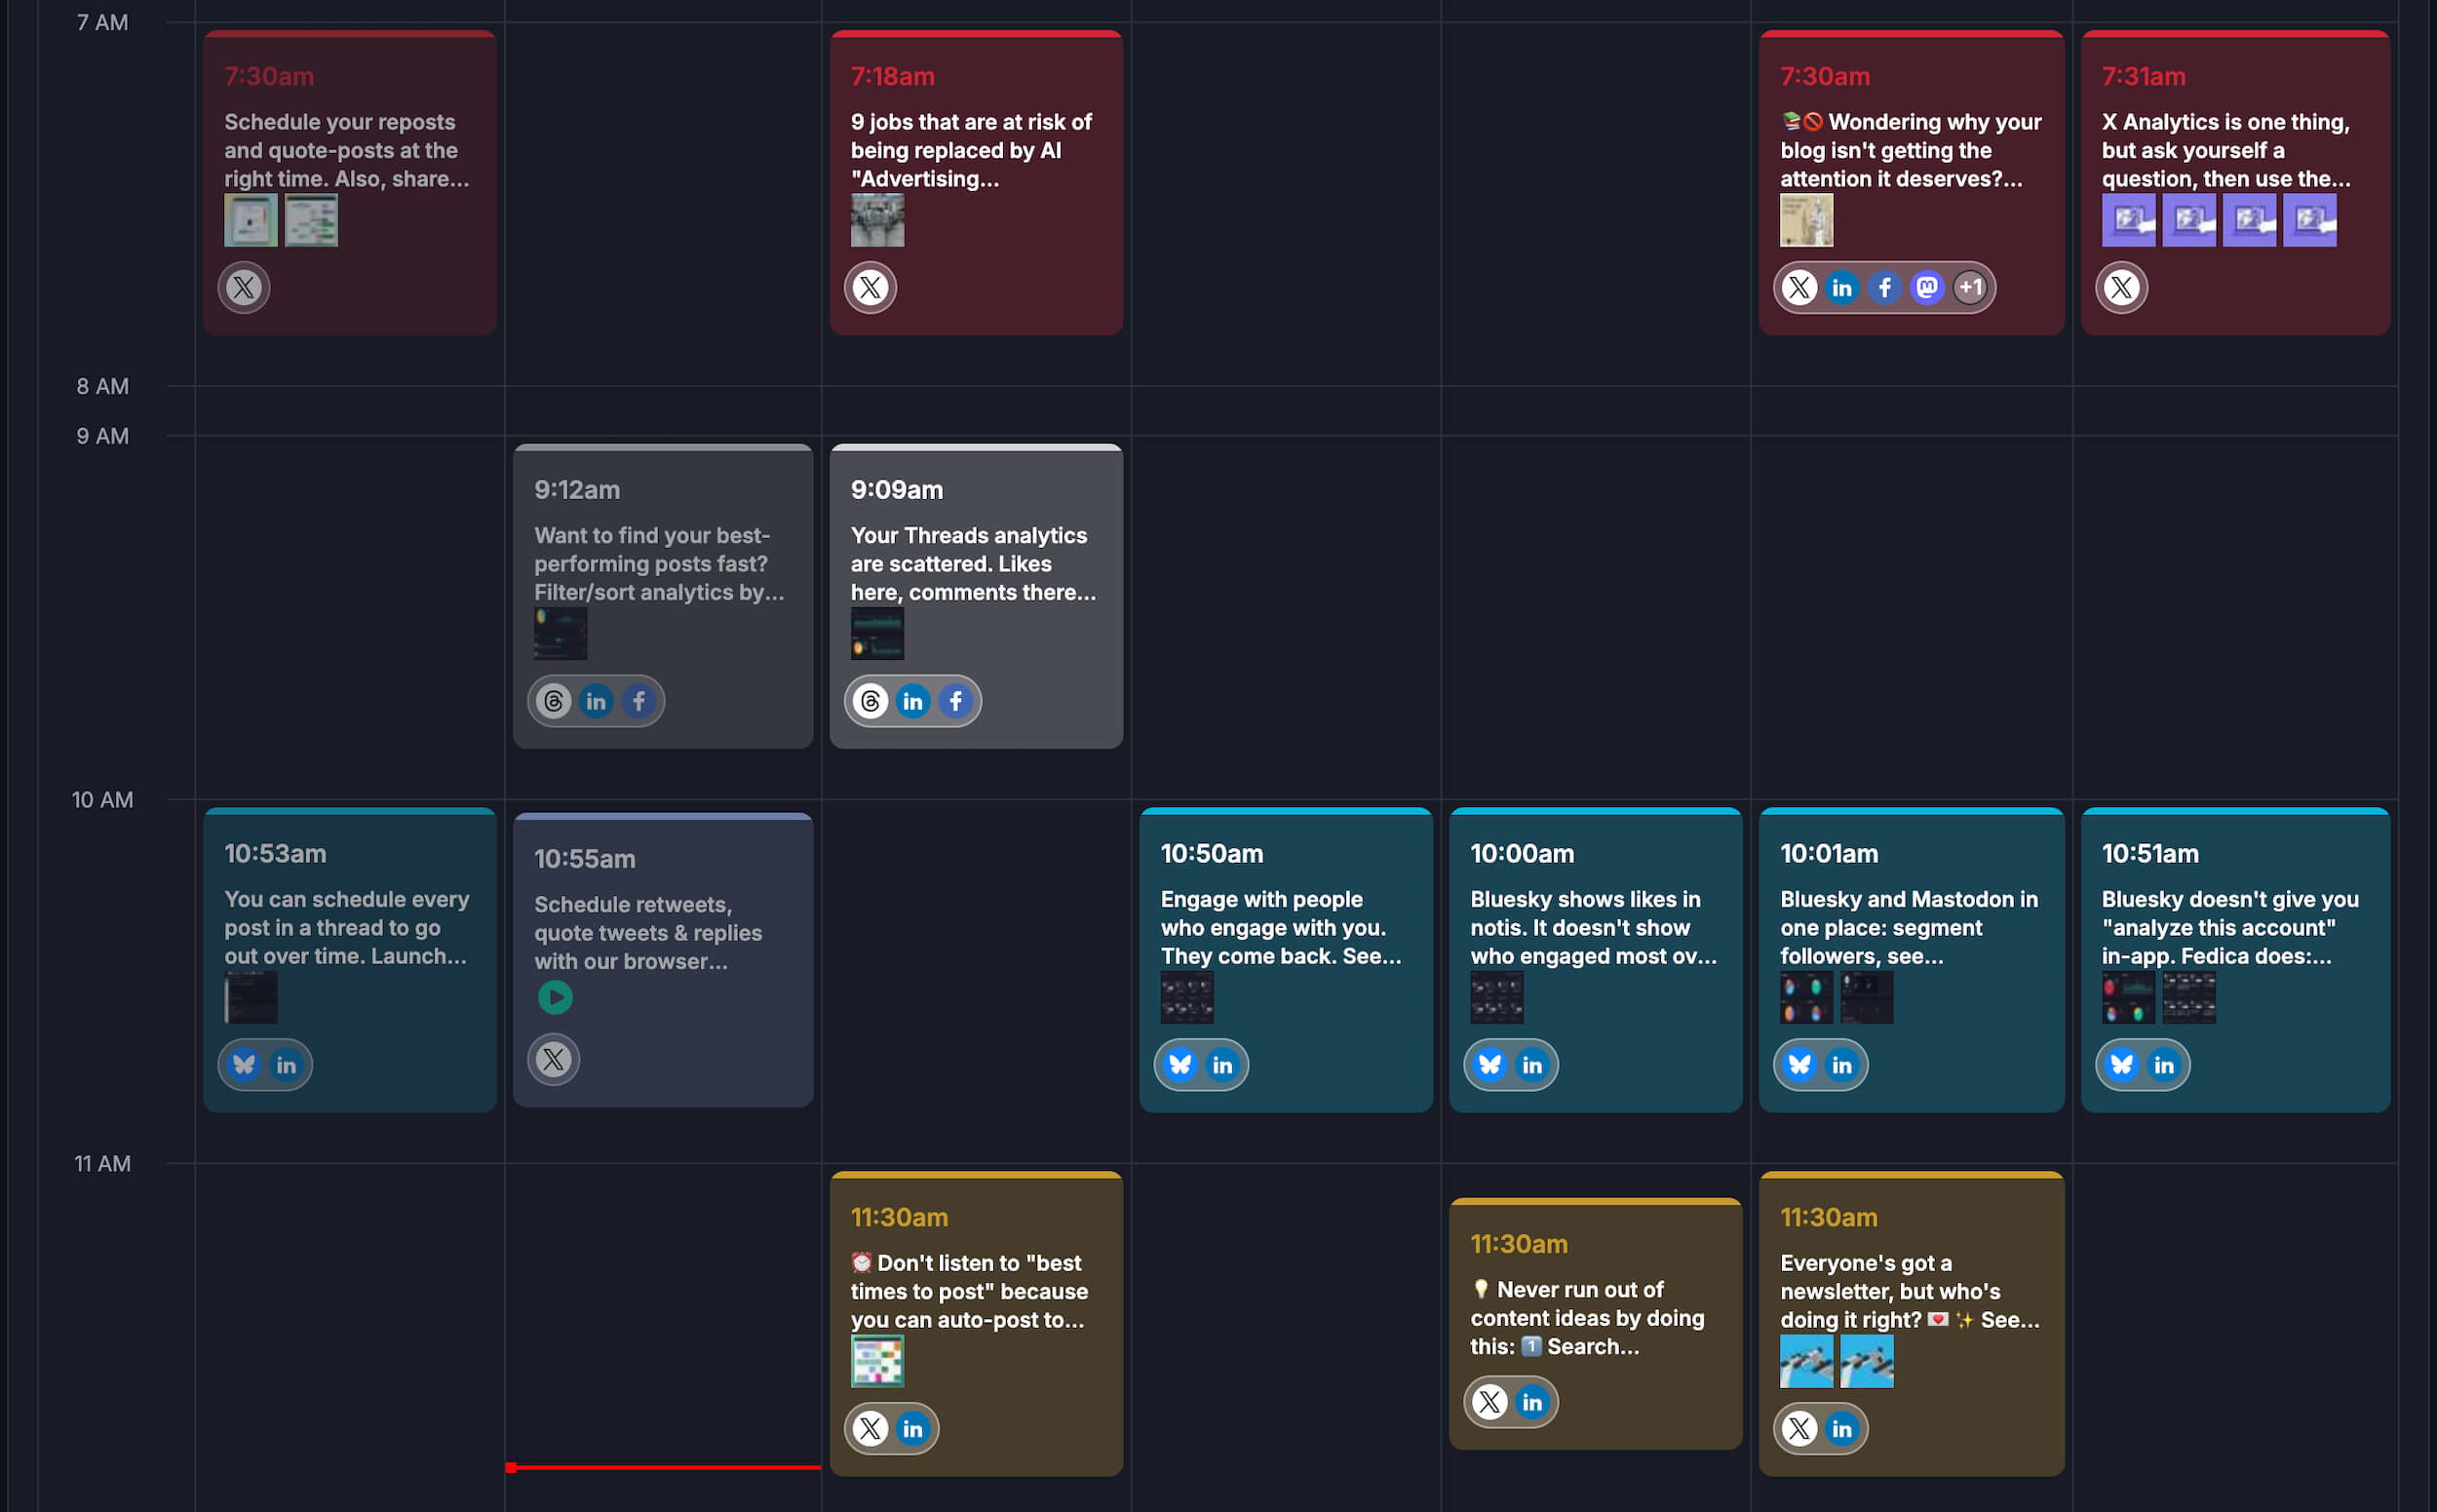Open the 10:00am Bluesky shows likes post
Viewport: 2437px width, 1512px height.
coord(1594,927)
